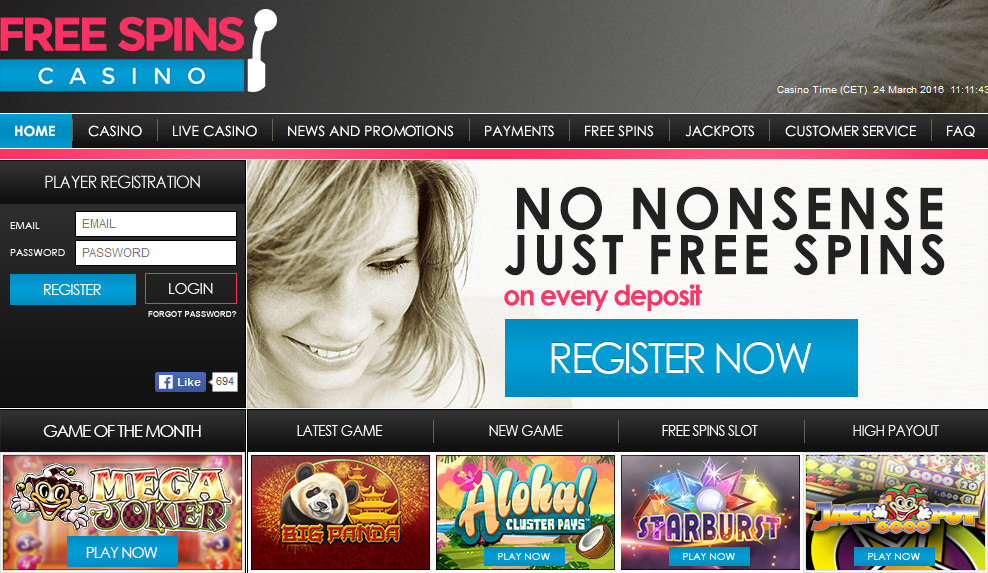Select the Aloha Cluster Pays game image
Screen dimensions: 988x573
pos(525,512)
